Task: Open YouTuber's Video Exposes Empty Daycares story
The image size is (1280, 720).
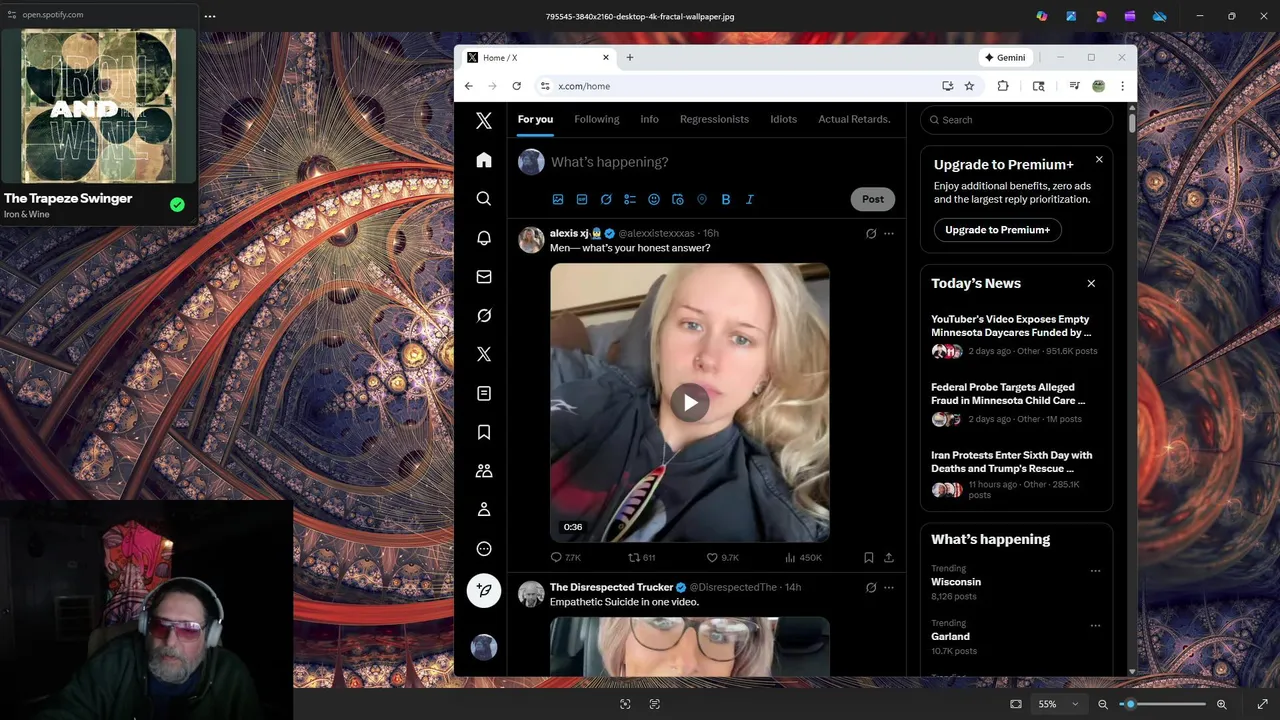Action: 1011,326
